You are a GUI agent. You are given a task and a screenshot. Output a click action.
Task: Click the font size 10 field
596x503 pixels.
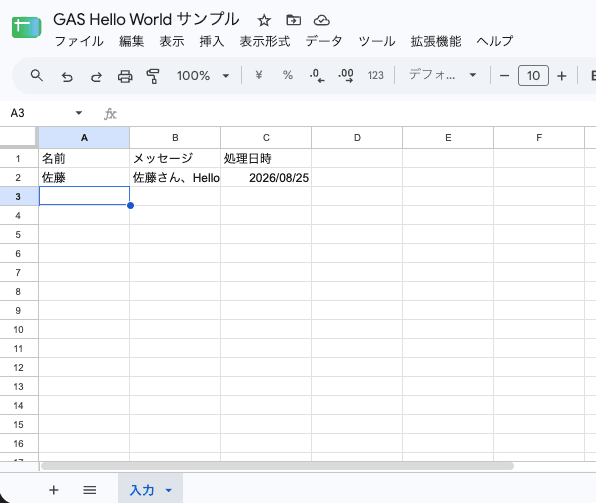[x=533, y=76]
